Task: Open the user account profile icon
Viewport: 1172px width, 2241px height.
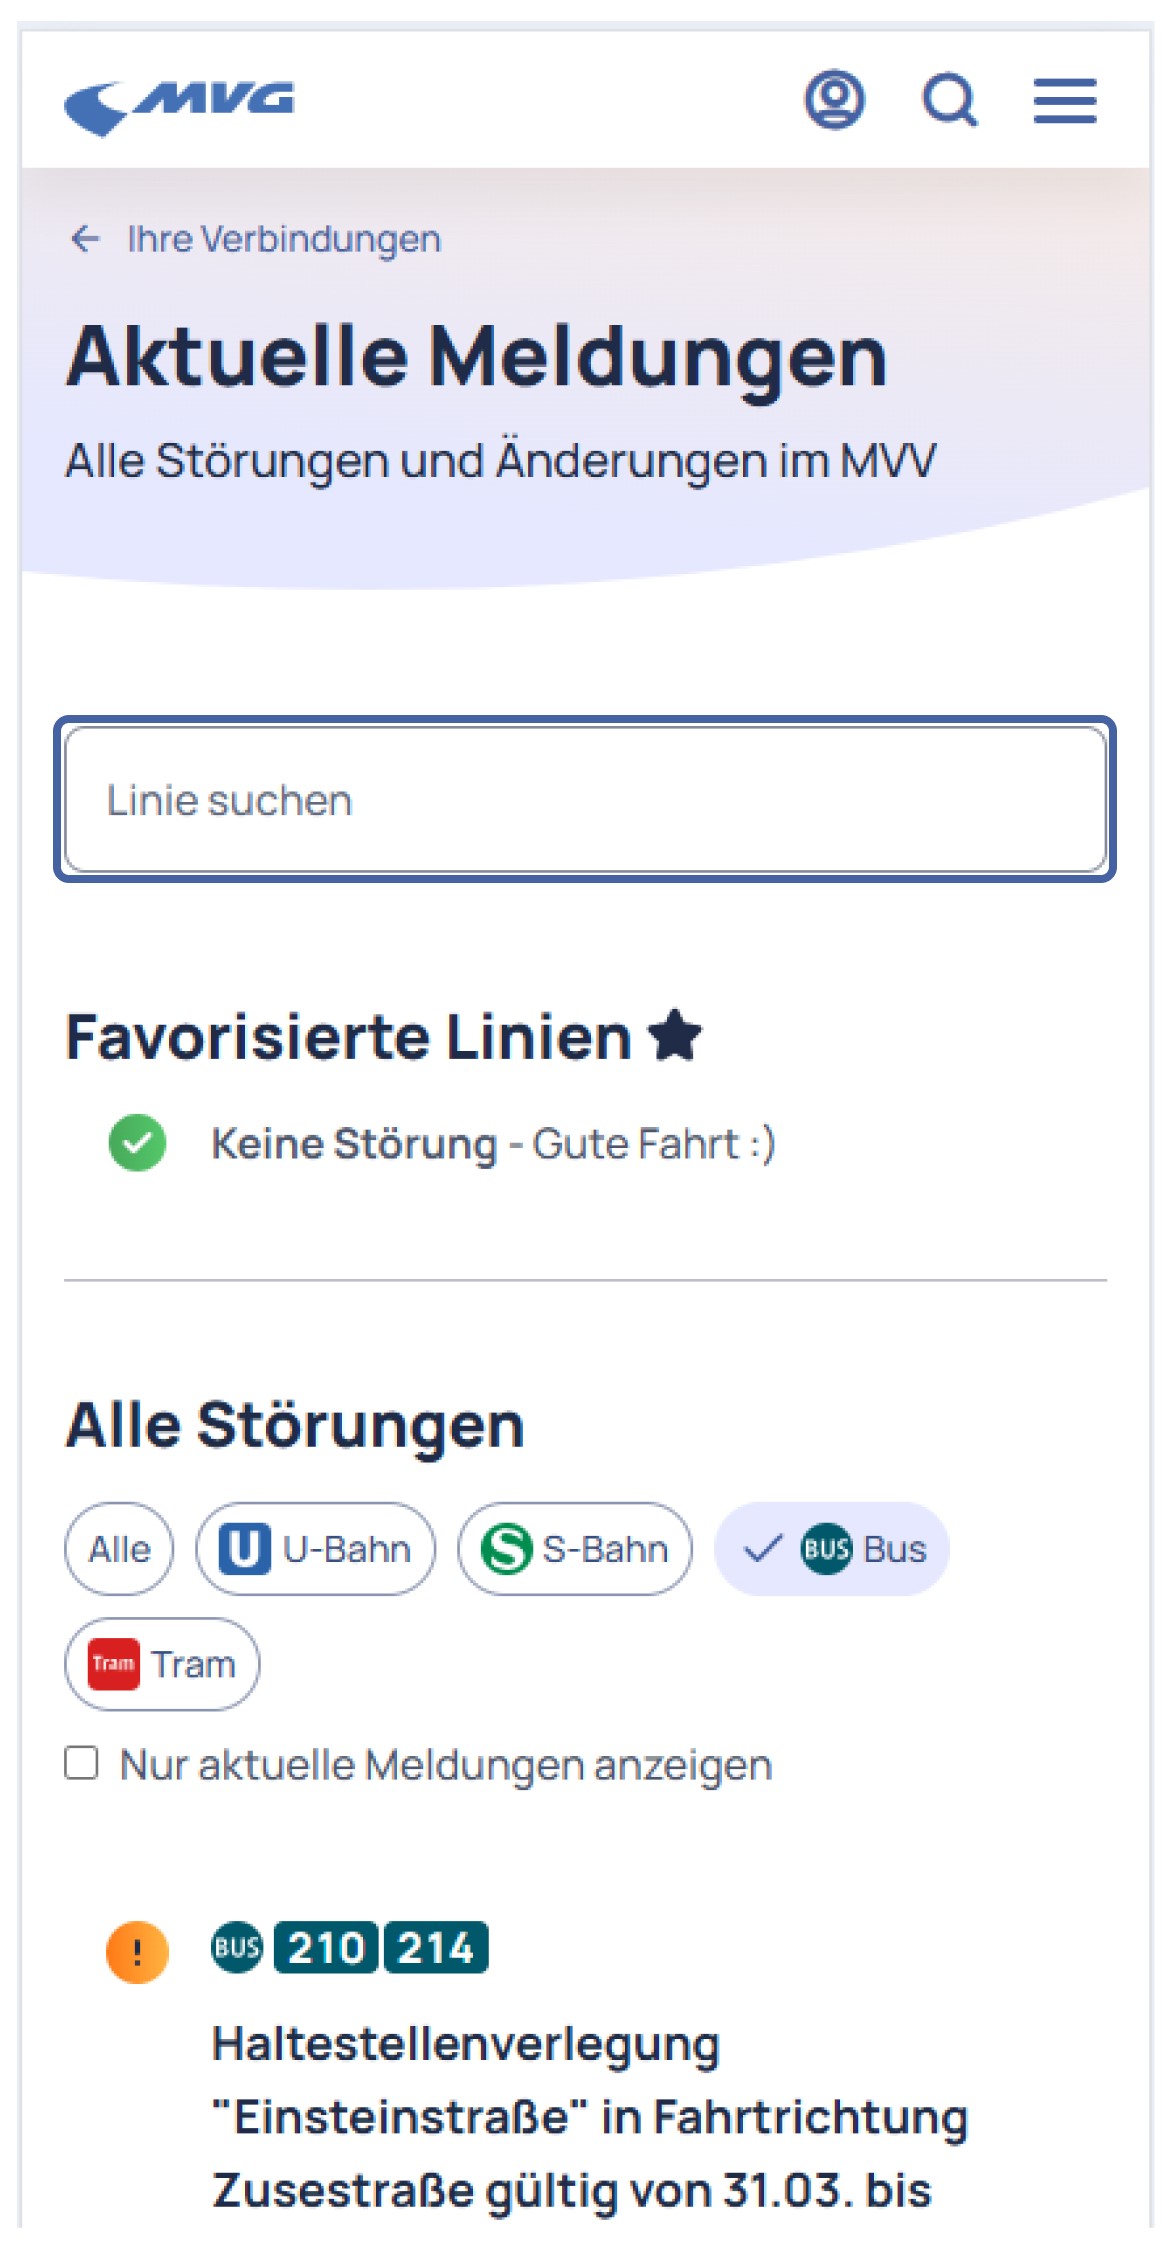Action: click(834, 100)
